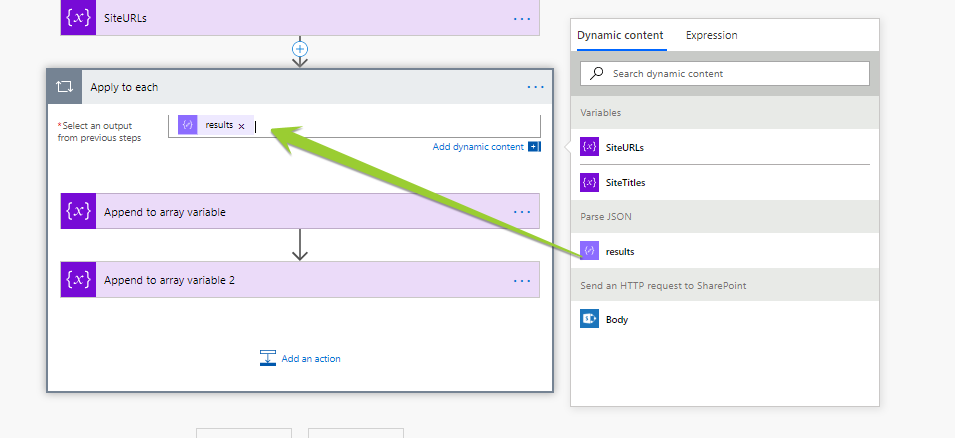Switch to the Dynamic content tab
The height and width of the screenshot is (438, 955).
[620, 35]
